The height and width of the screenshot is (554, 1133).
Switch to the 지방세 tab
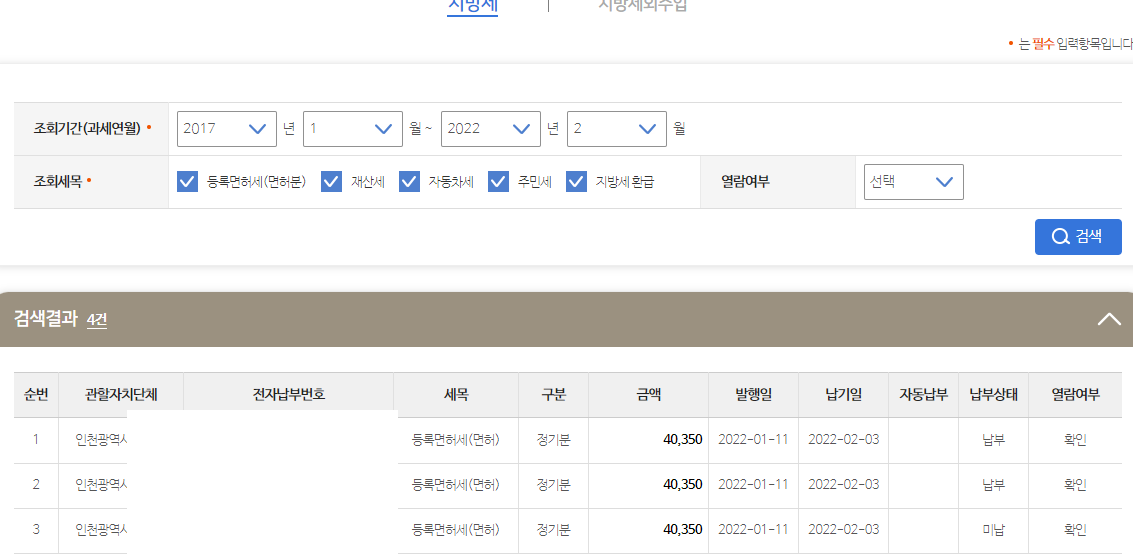pyautogui.click(x=473, y=6)
